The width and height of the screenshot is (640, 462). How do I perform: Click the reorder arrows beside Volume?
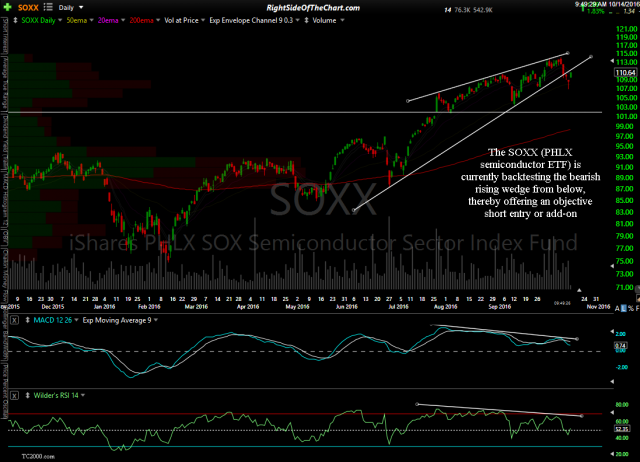pos(307,20)
